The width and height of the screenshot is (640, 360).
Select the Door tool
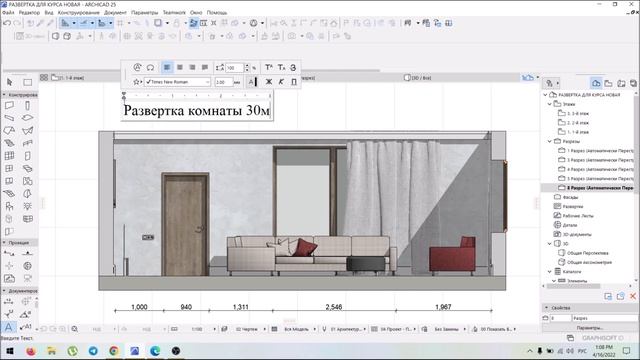tap(27, 156)
